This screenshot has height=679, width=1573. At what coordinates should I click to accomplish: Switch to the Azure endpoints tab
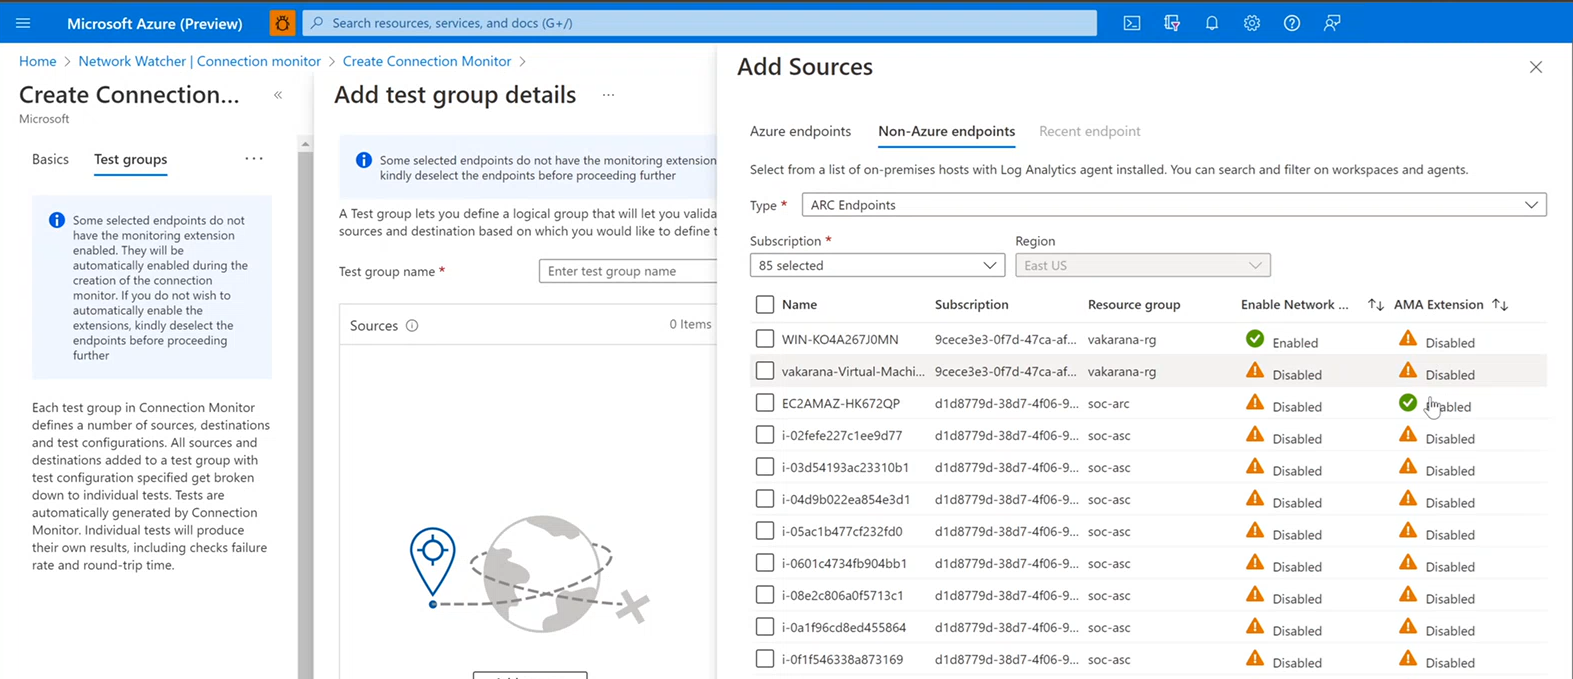(800, 131)
